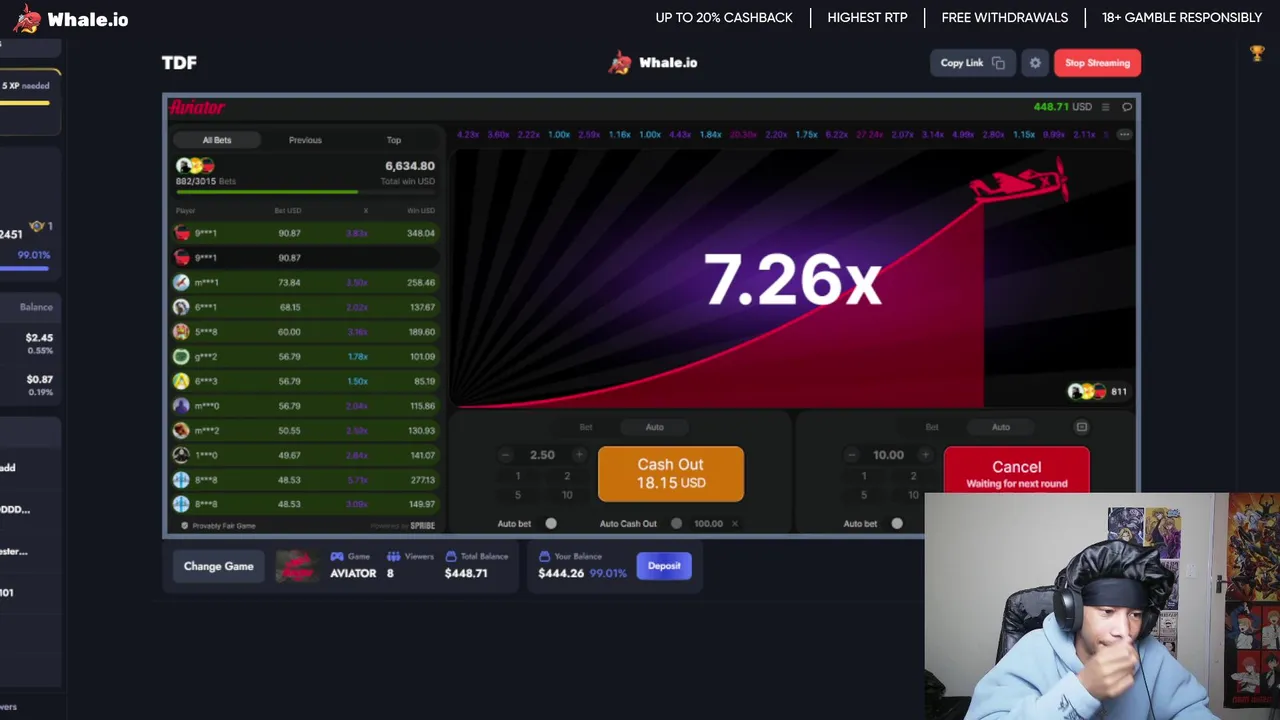Decrease the 2.50 bet with minus button
1280x720 pixels.
click(x=505, y=455)
